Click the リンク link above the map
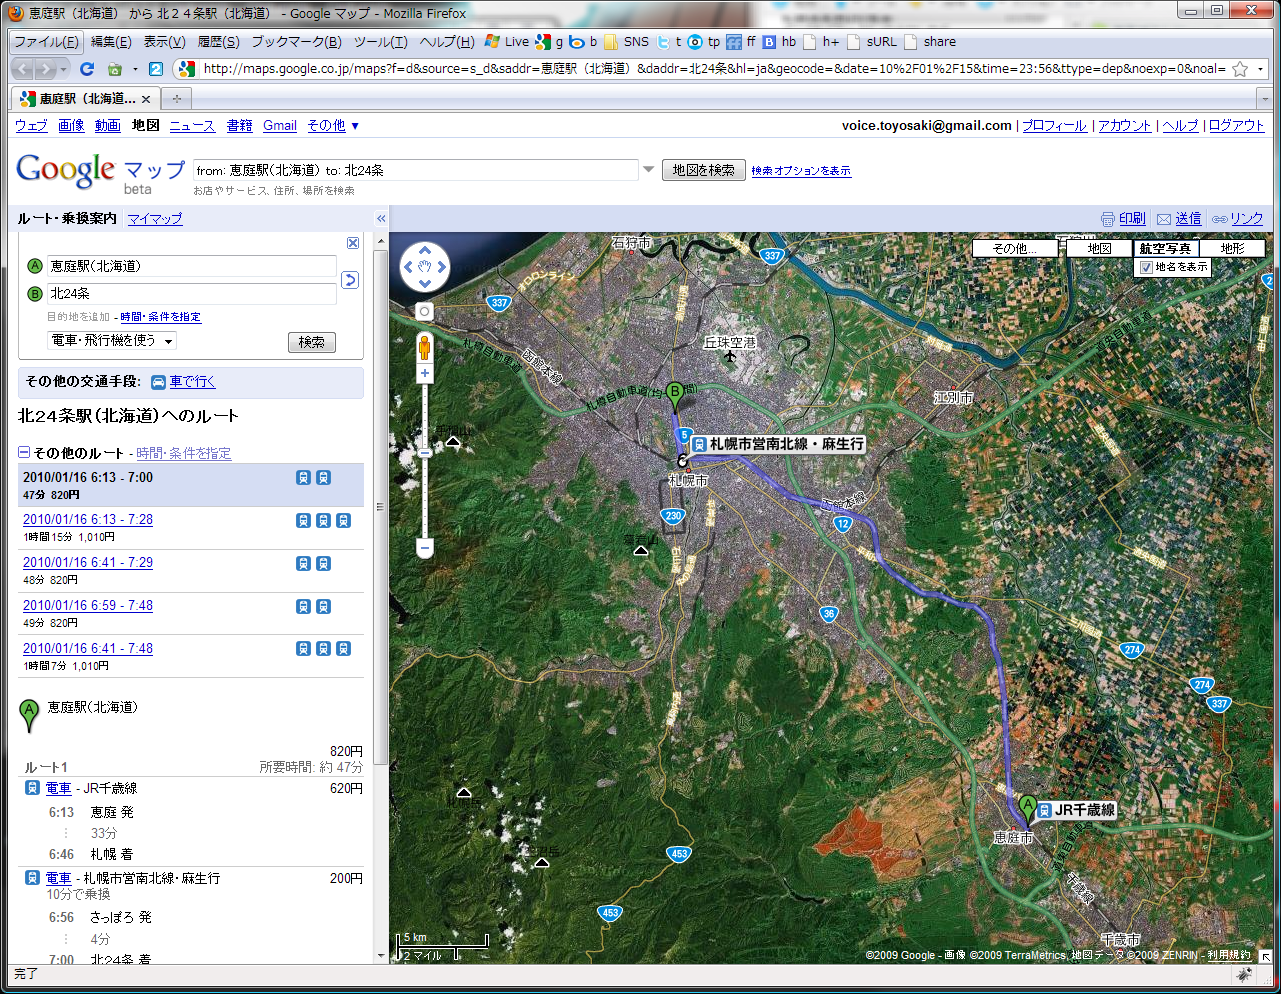Image resolution: width=1281 pixels, height=994 pixels. point(1247,218)
